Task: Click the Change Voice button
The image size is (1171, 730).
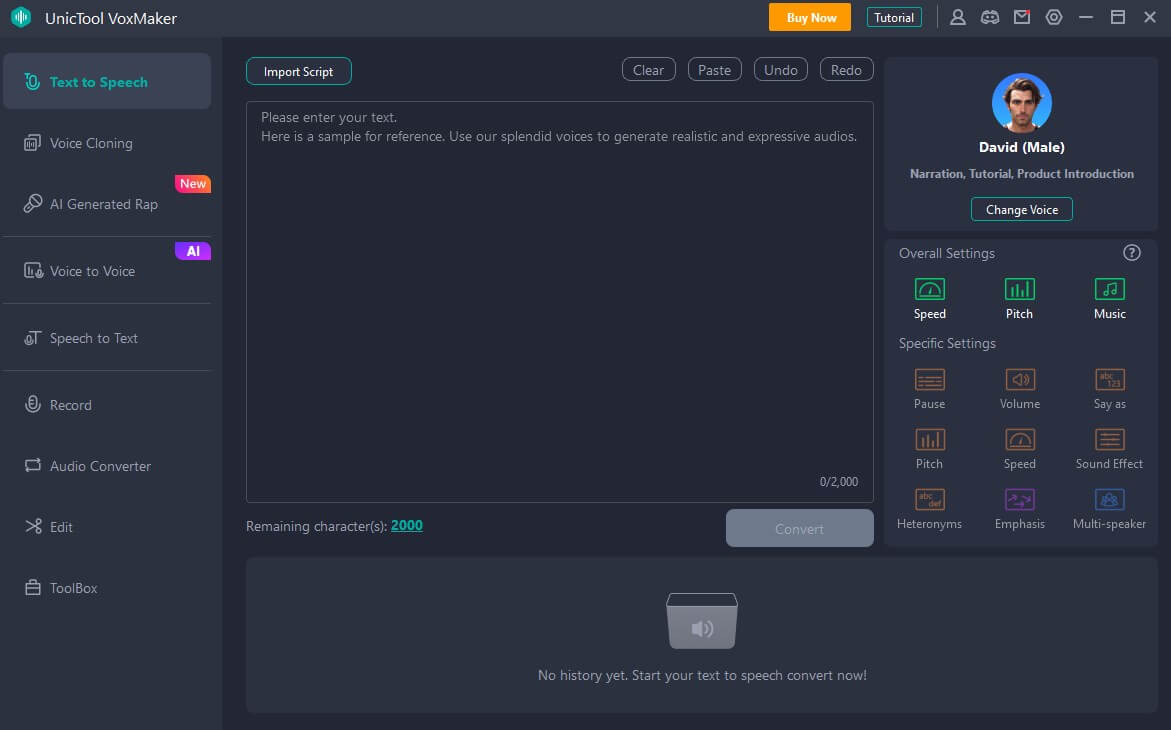Action: 1021,210
